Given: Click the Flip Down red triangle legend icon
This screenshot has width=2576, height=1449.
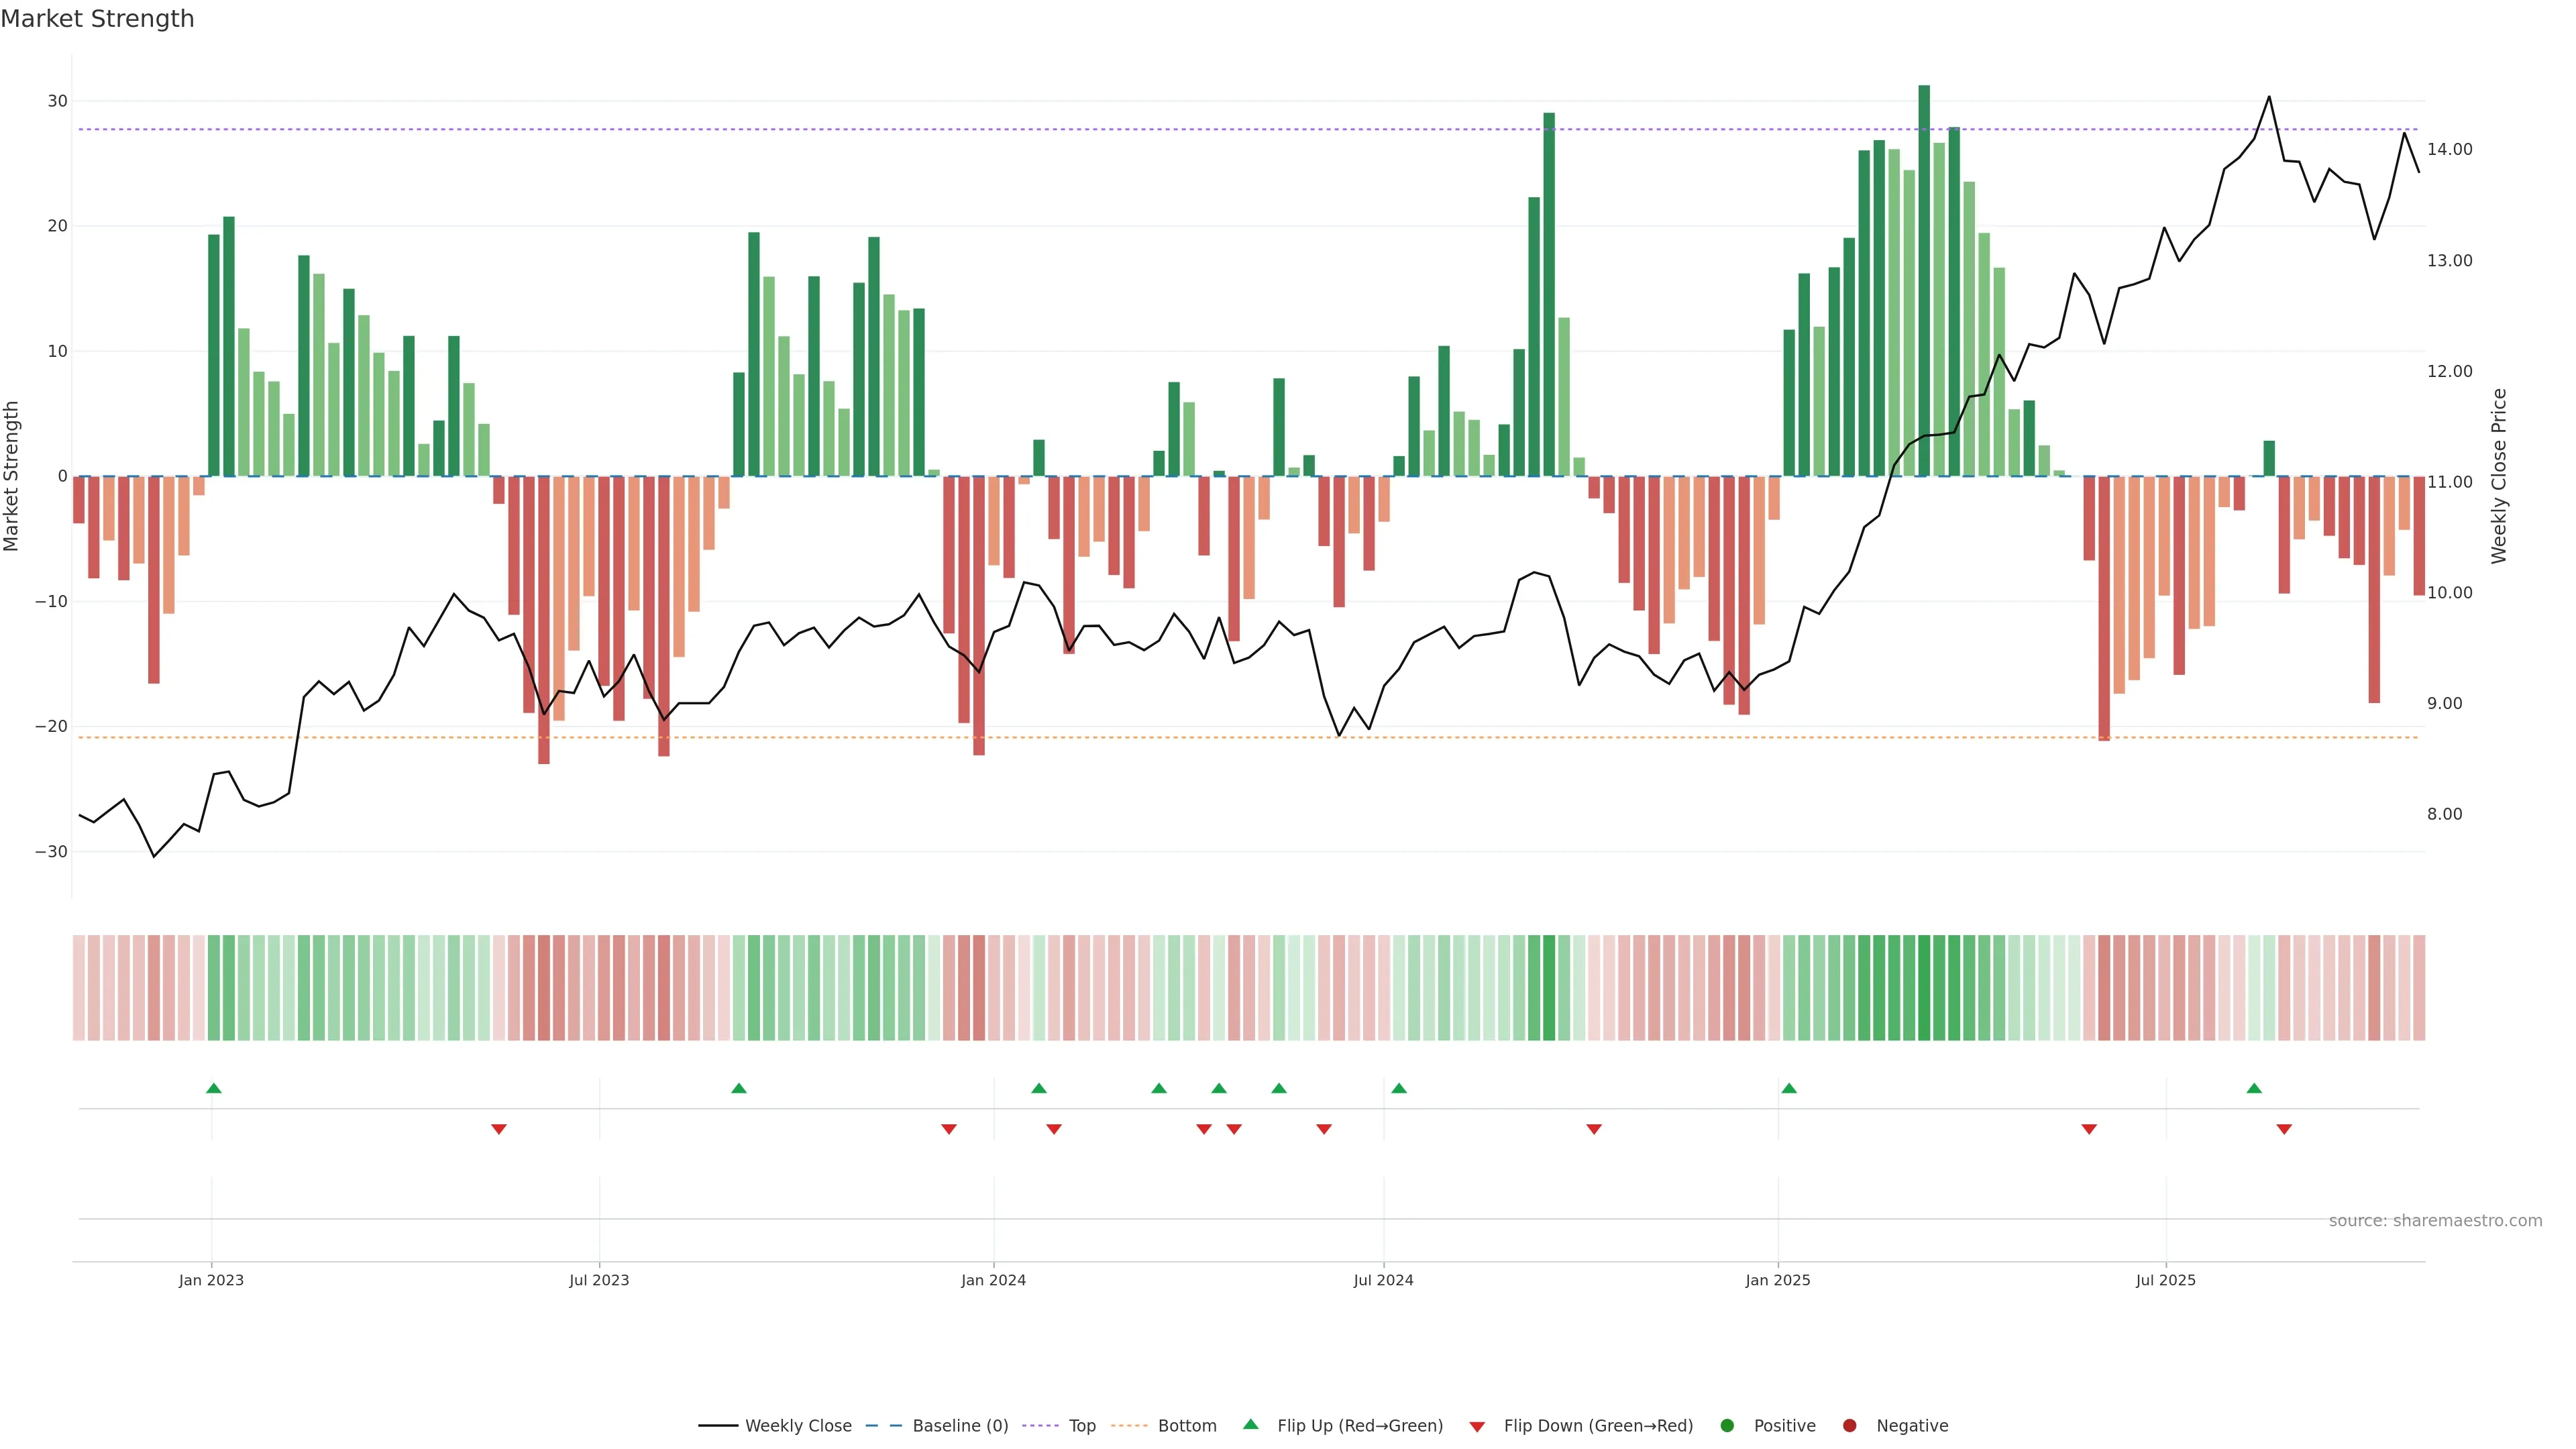Looking at the screenshot, I should [x=1477, y=1427].
